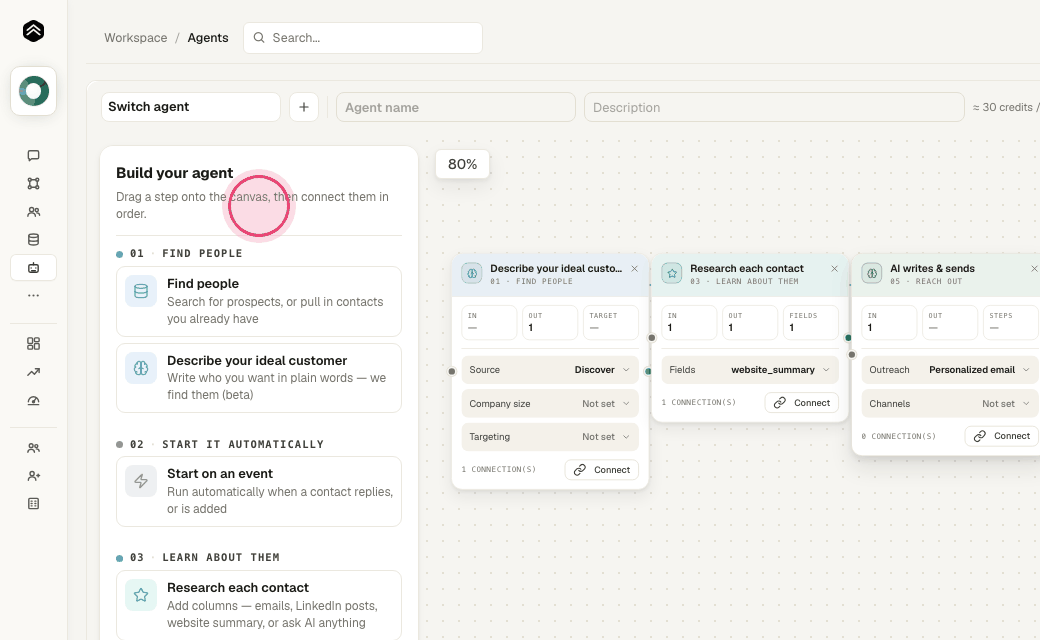Select the Find people step card
Image resolution: width=1040 pixels, height=640 pixels.
tap(259, 301)
